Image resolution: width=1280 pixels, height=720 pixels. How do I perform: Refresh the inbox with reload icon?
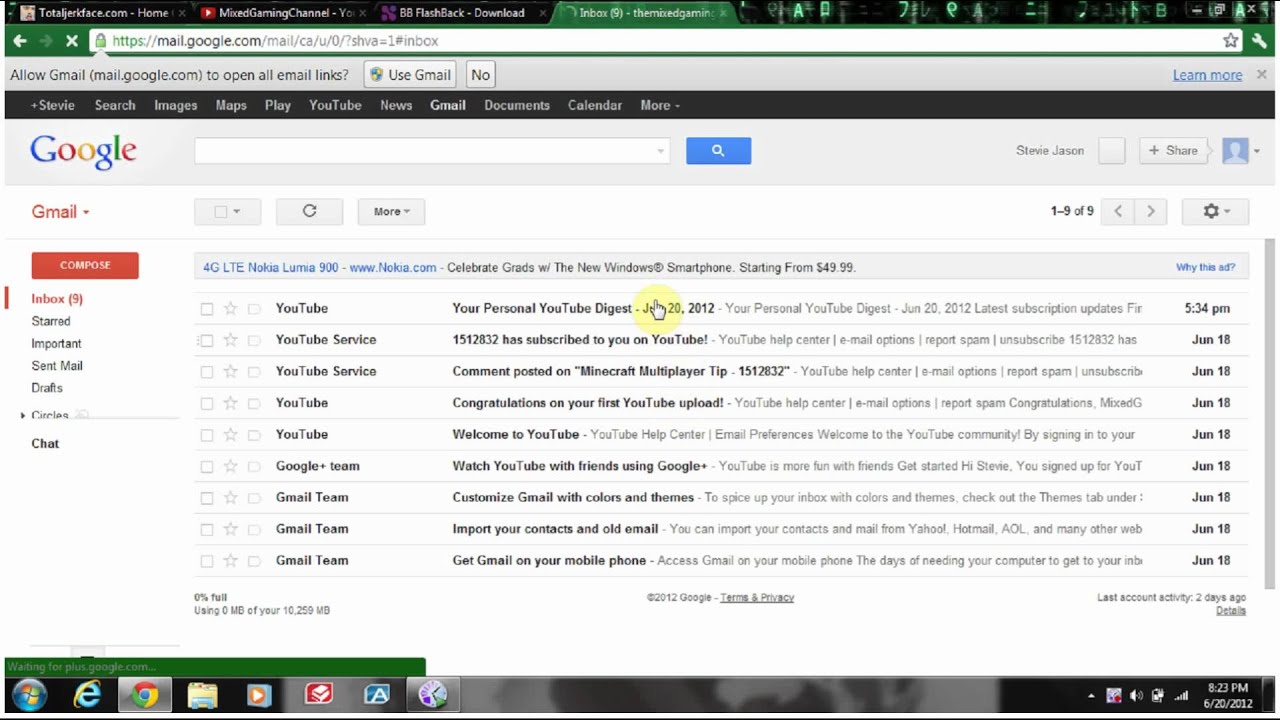309,211
